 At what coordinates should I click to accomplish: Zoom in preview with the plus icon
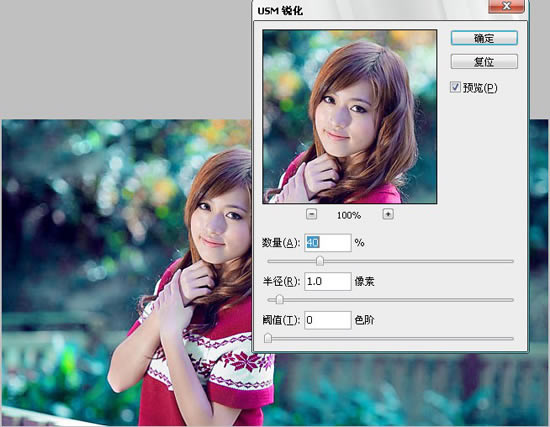388,214
